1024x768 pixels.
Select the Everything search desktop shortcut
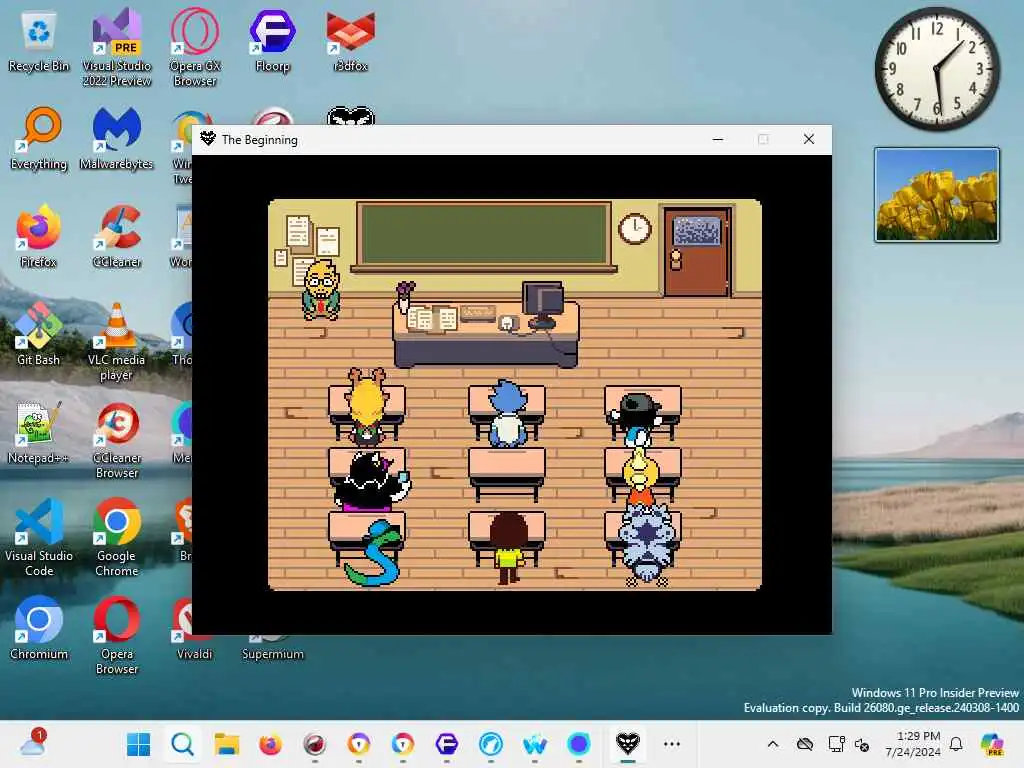pos(39,138)
